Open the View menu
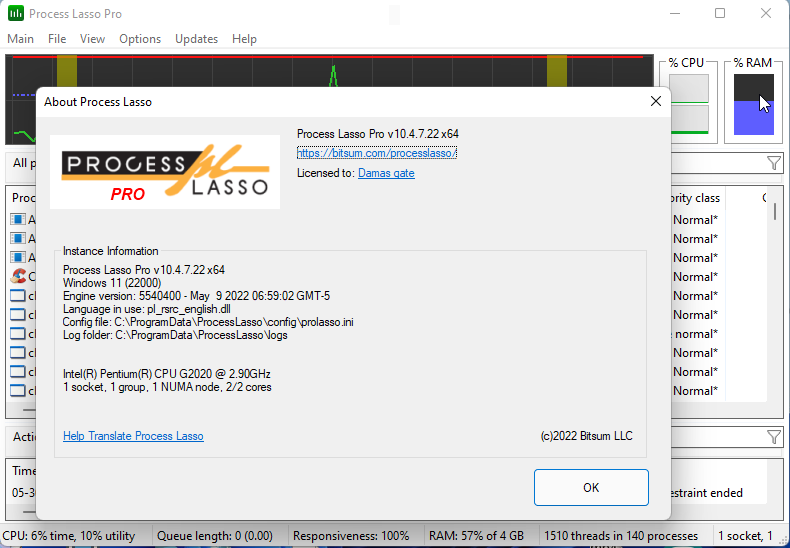790x548 pixels. (92, 39)
